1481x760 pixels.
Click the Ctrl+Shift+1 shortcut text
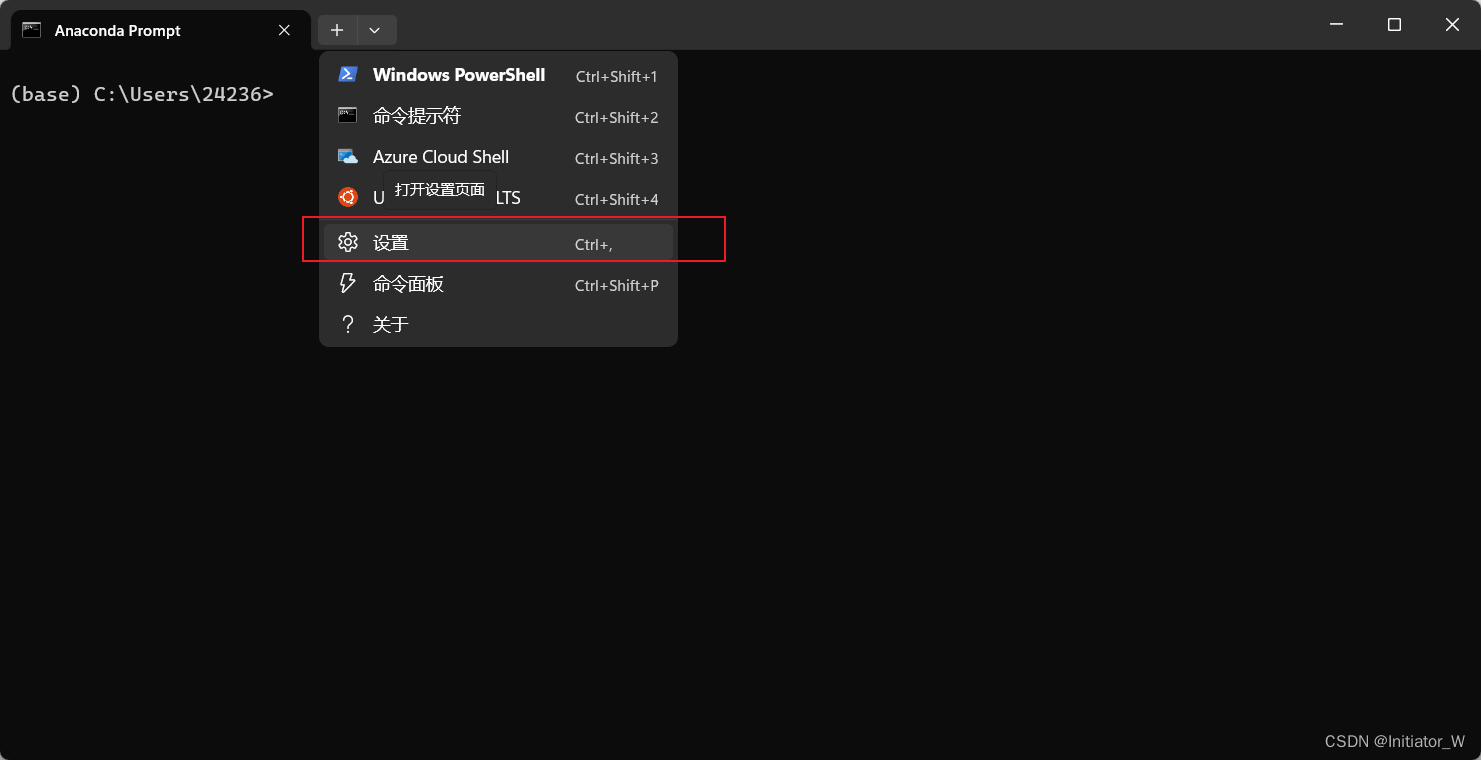pos(616,76)
